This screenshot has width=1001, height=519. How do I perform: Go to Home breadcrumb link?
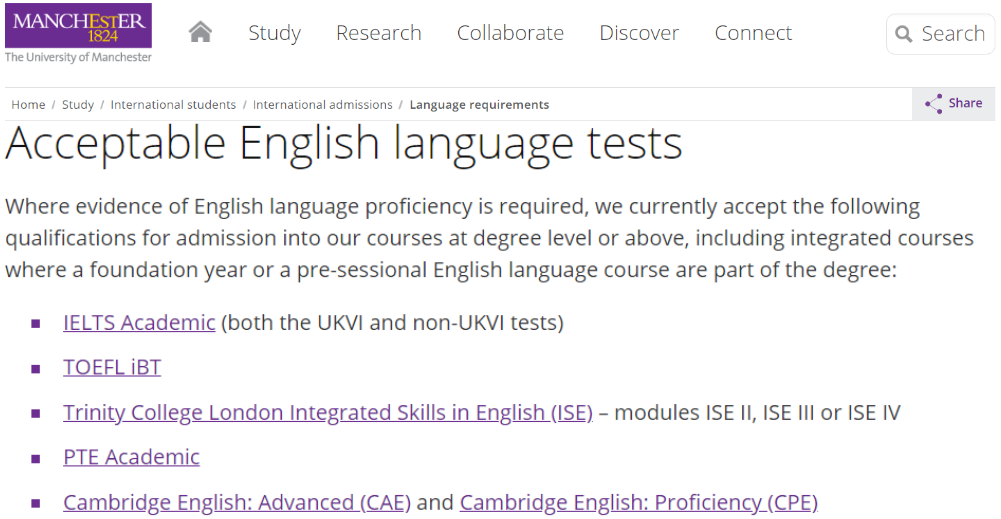(28, 105)
